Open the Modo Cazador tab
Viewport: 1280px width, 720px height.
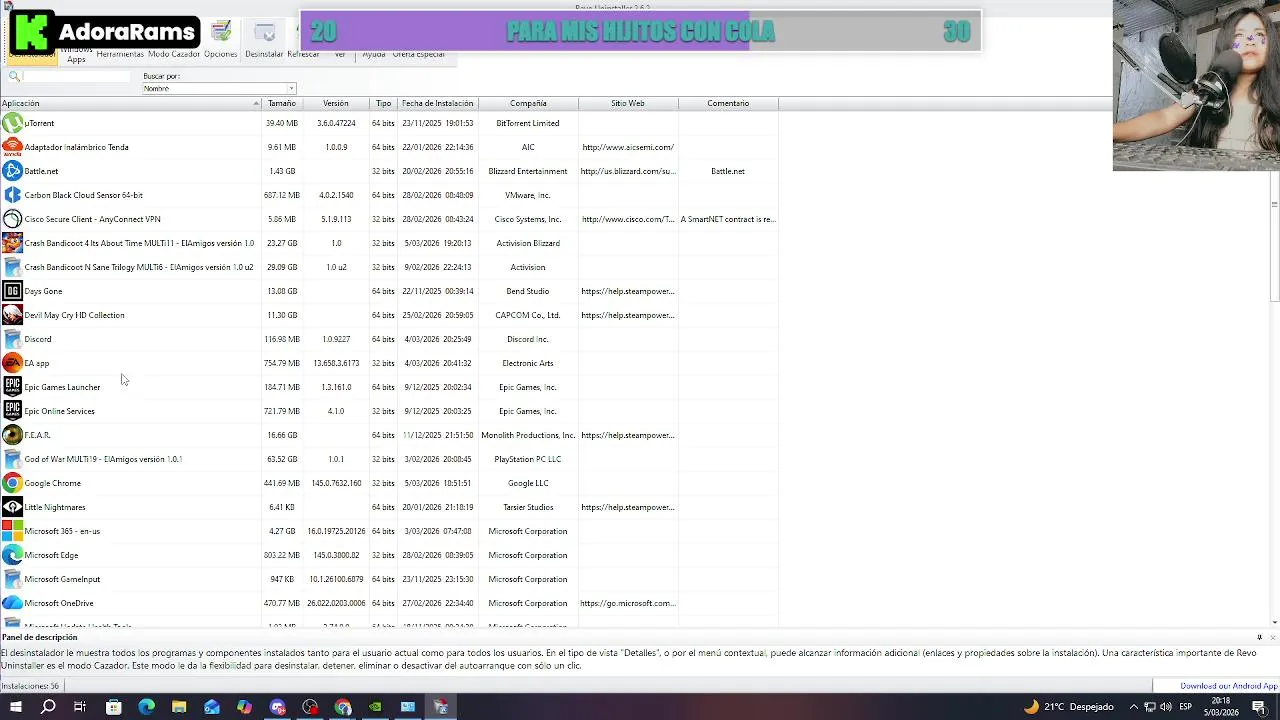(174, 54)
